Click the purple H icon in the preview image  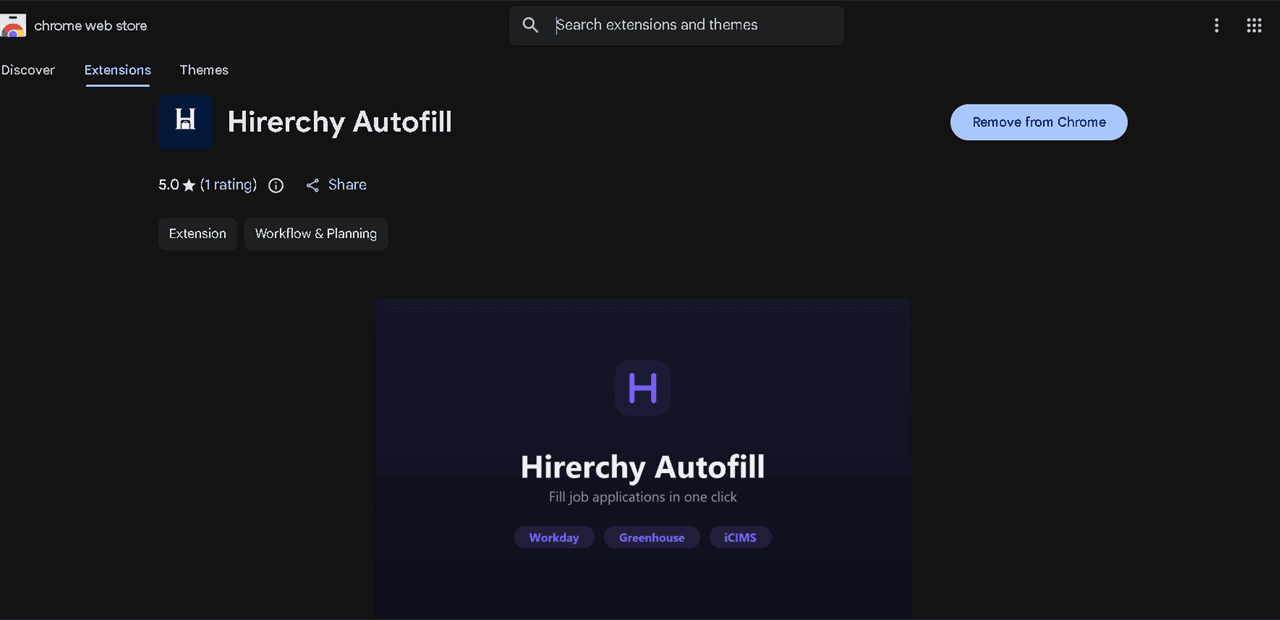point(643,387)
